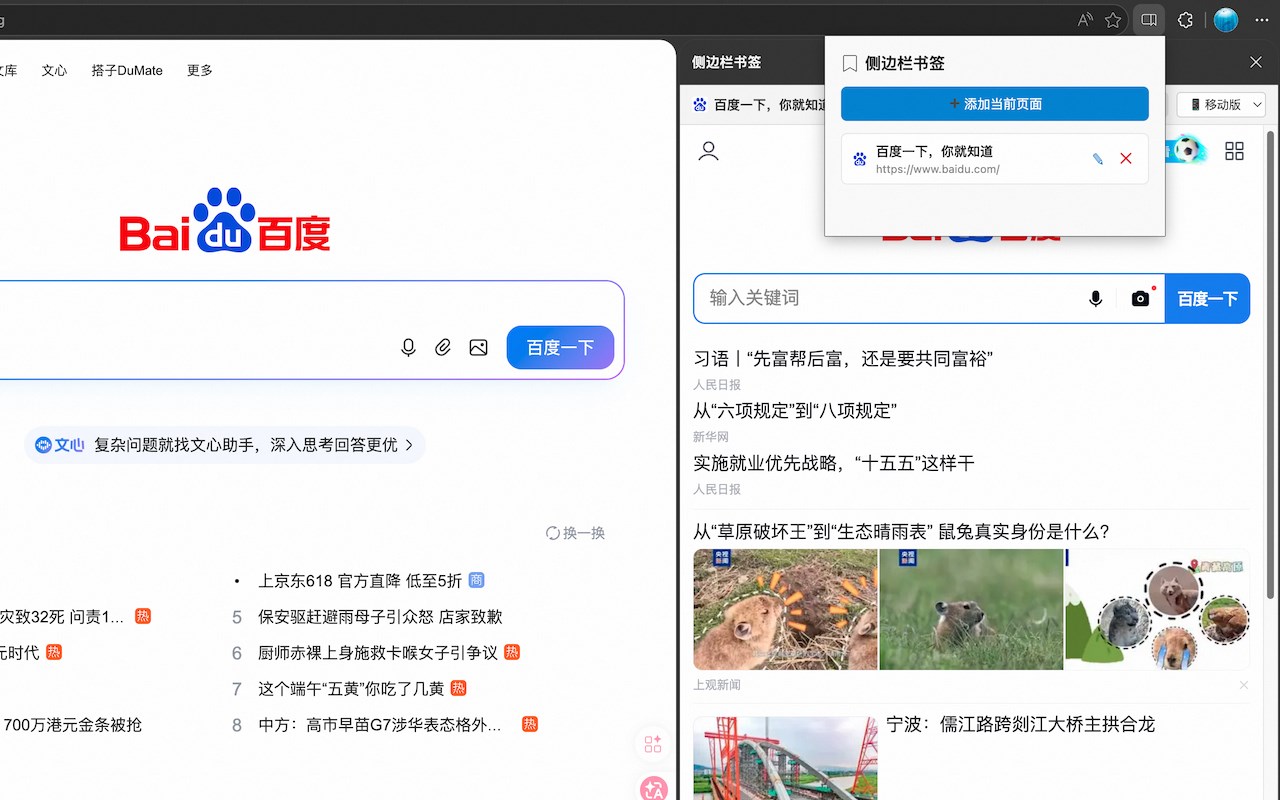
Task: Open 搭子DuMate in top navigation
Action: tap(127, 70)
